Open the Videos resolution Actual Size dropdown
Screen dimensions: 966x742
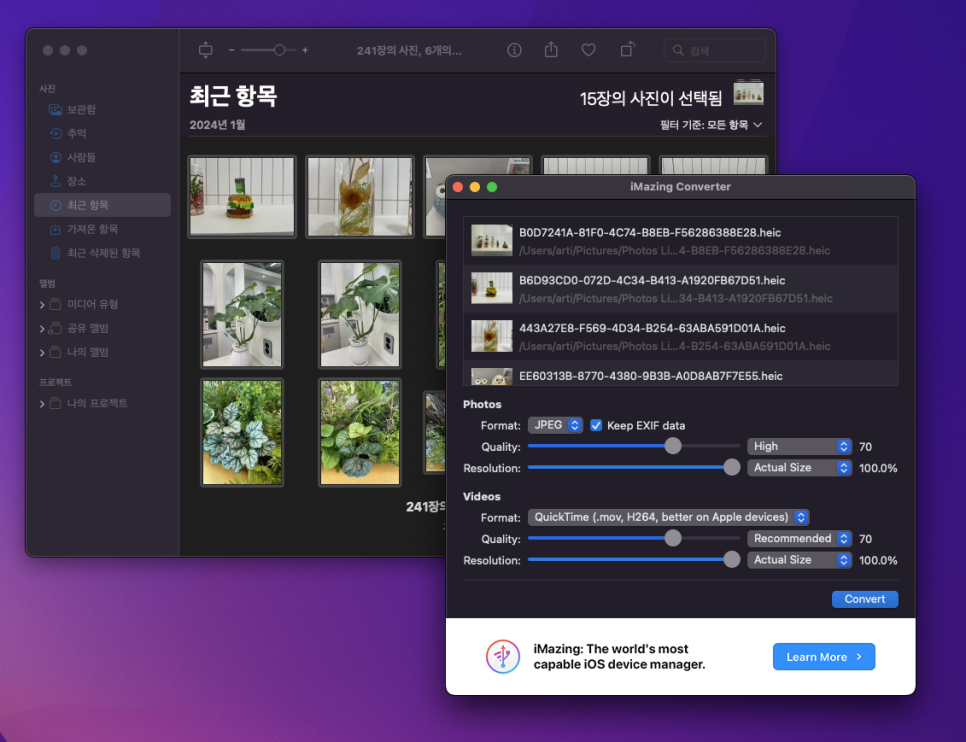coord(799,560)
